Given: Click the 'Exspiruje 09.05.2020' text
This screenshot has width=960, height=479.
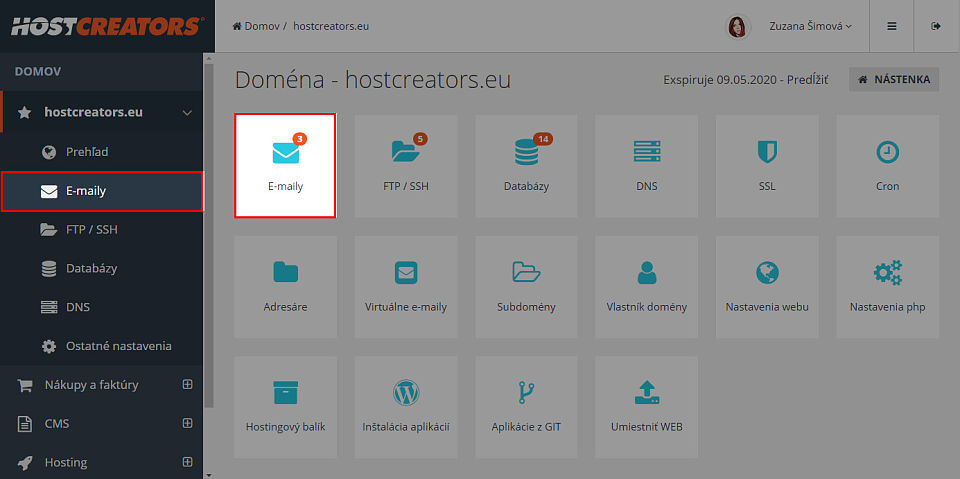Looking at the screenshot, I should coord(719,80).
